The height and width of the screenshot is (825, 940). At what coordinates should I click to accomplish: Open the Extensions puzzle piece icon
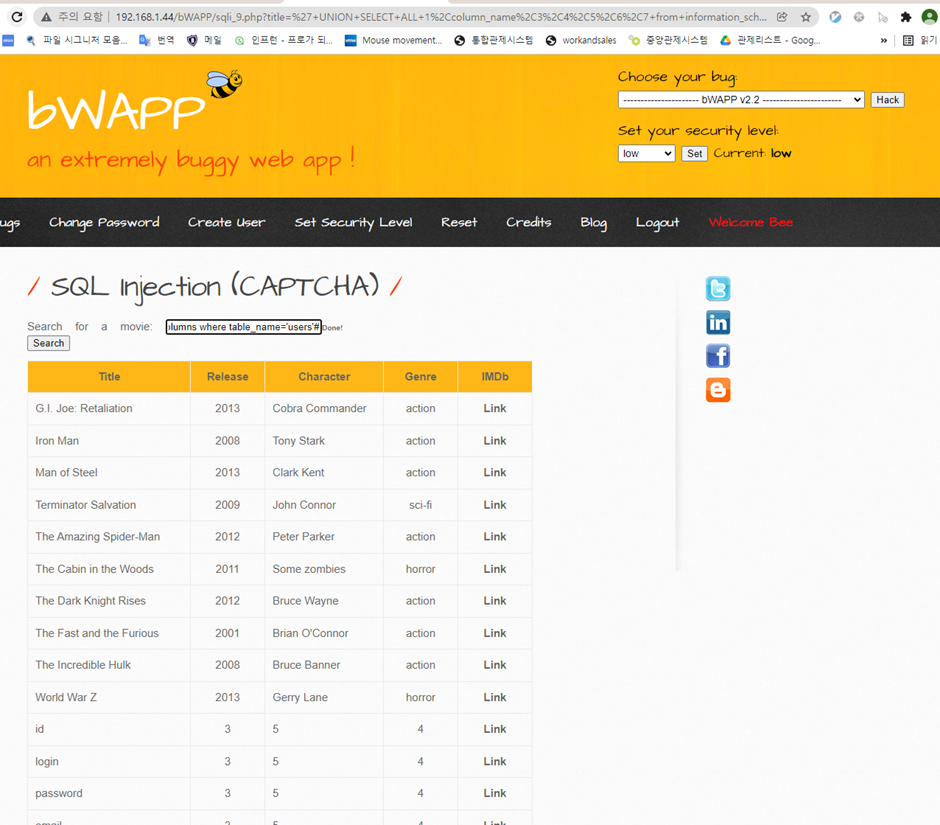click(906, 17)
